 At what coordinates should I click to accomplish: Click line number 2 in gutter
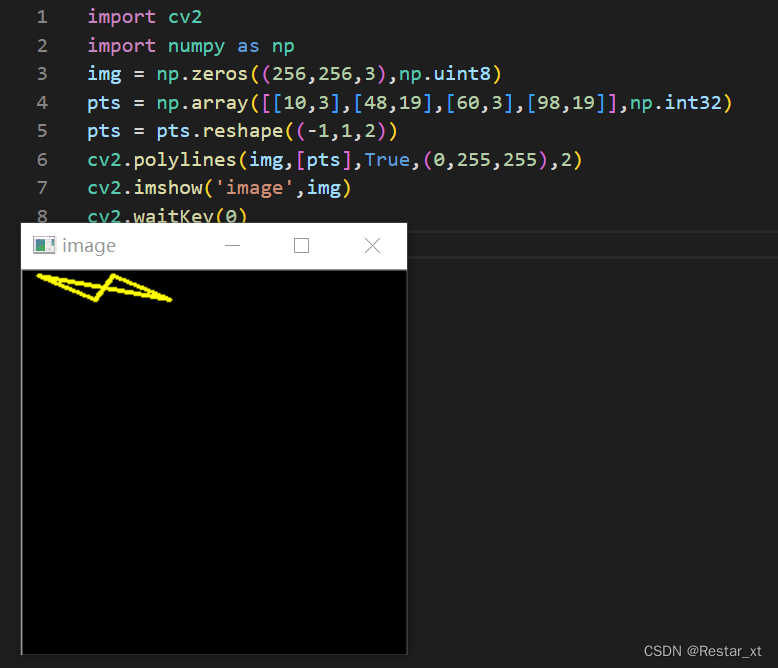pyautogui.click(x=42, y=46)
